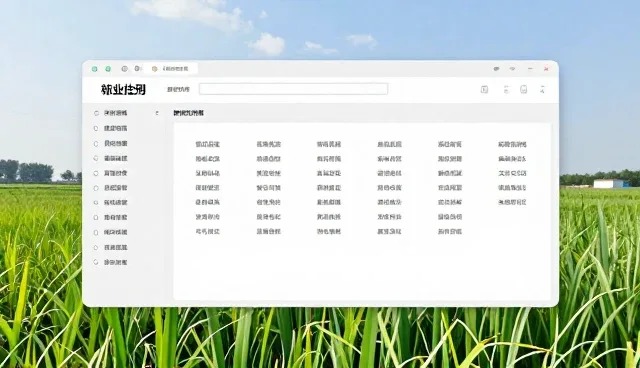This screenshot has height=368, width=640.
Task: Click the list-style icon in the header toolbar
Action: tap(506, 89)
